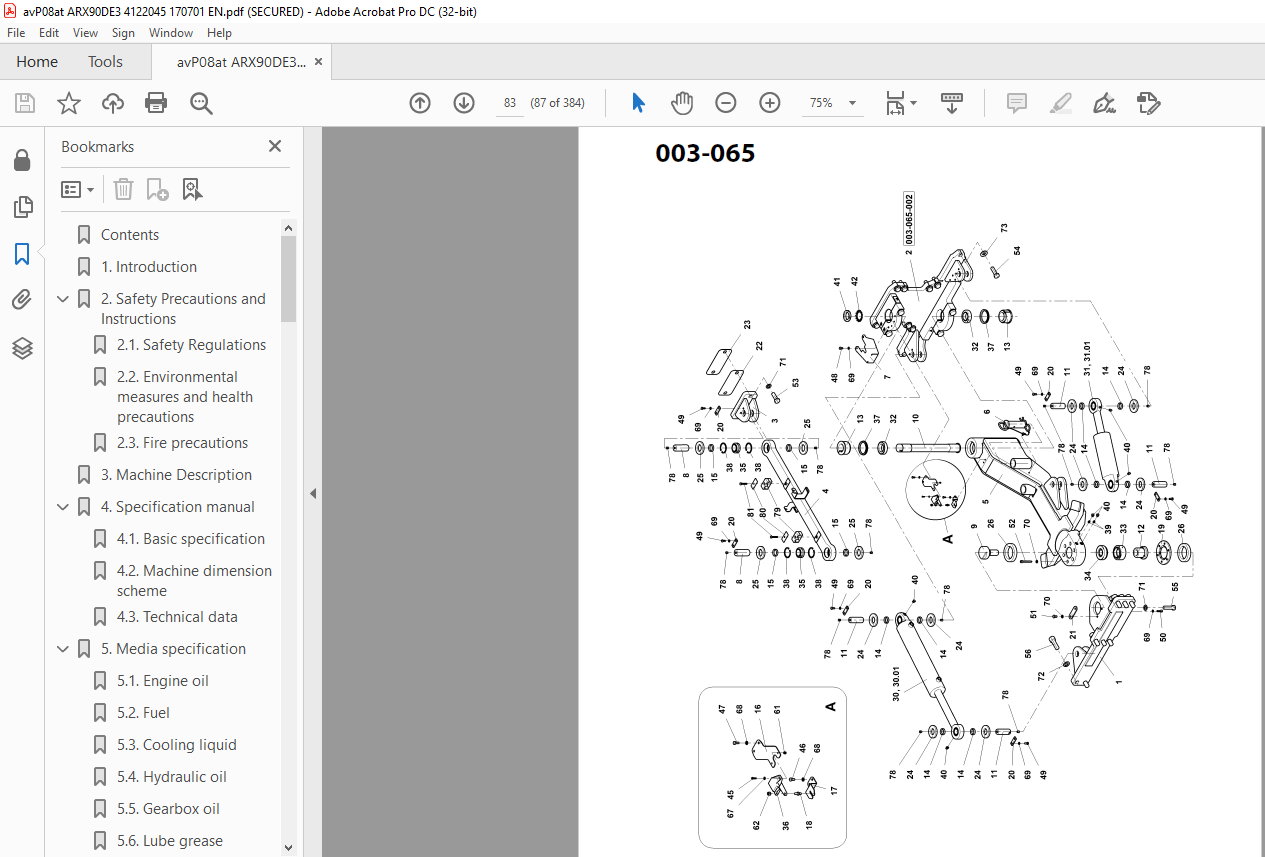The width and height of the screenshot is (1265, 857).
Task: Open the Layers panel icon
Action: [22, 348]
